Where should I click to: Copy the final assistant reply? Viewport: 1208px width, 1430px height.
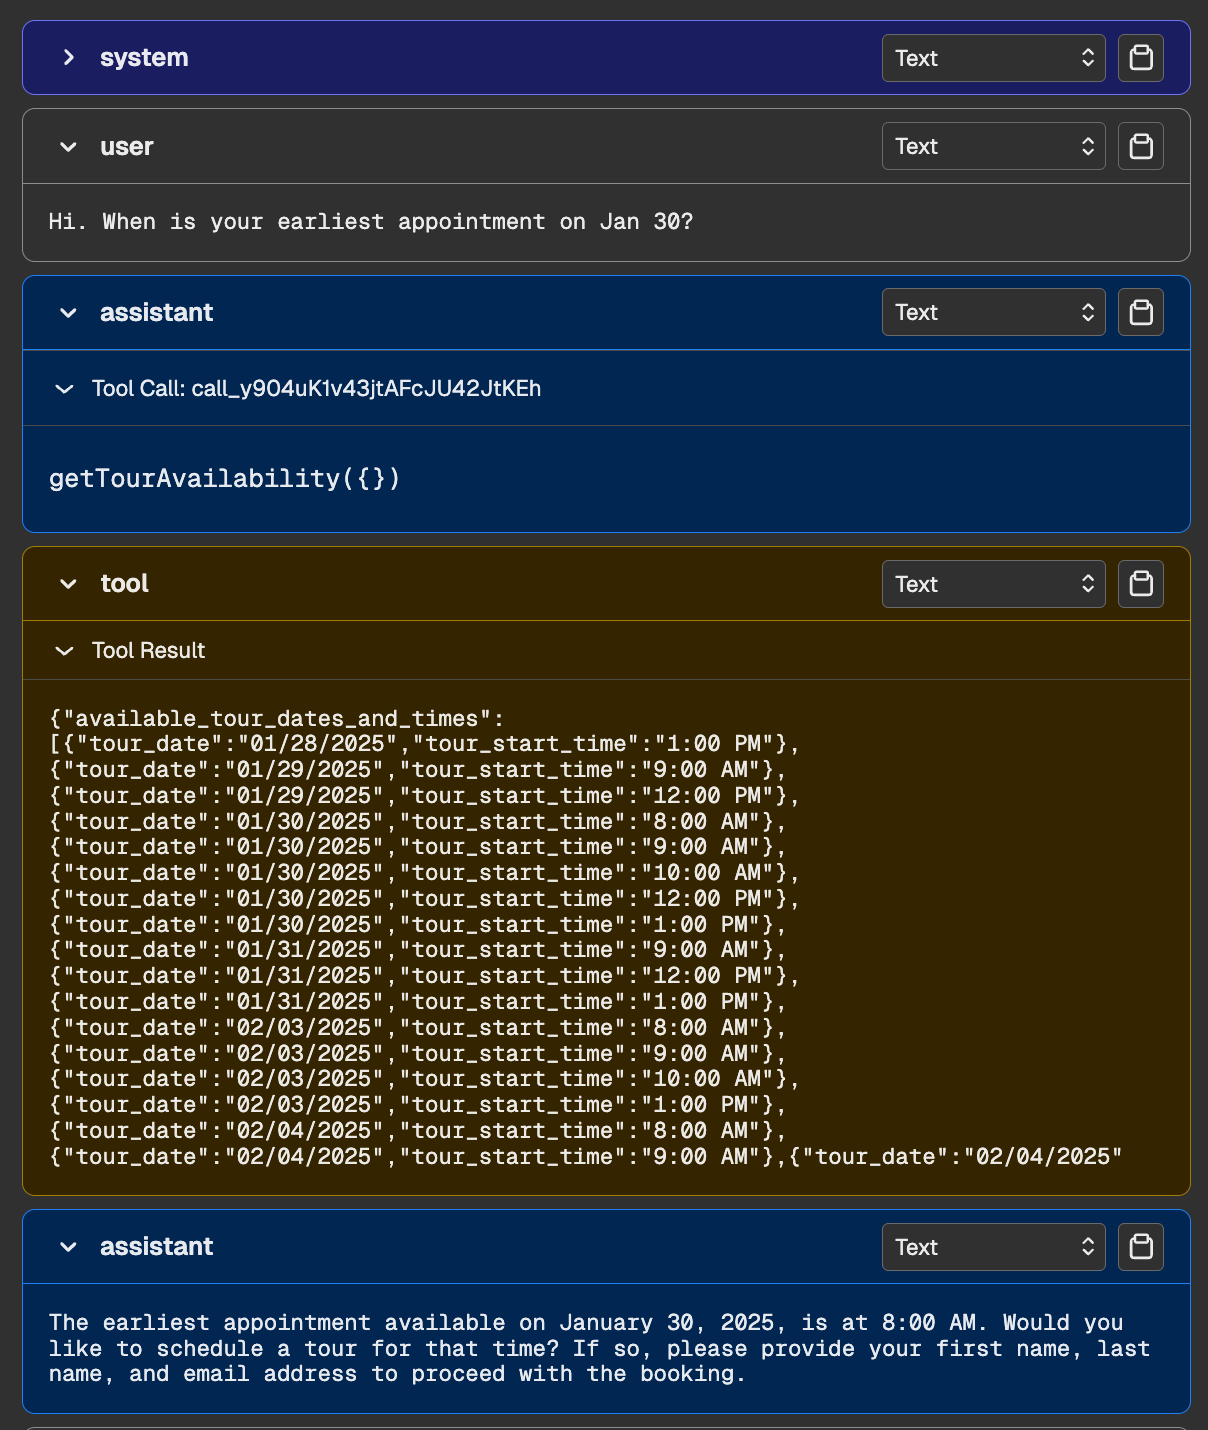point(1140,1247)
